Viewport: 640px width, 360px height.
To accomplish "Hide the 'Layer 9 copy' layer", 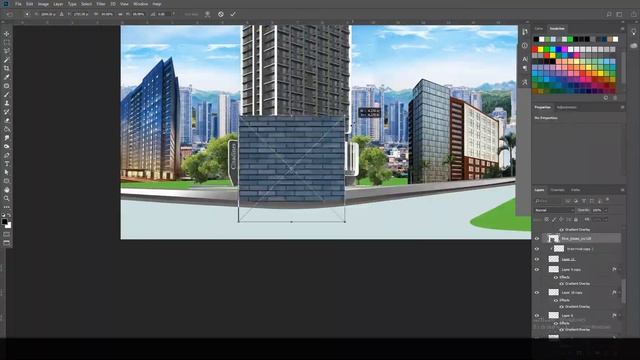I will coord(537,269).
